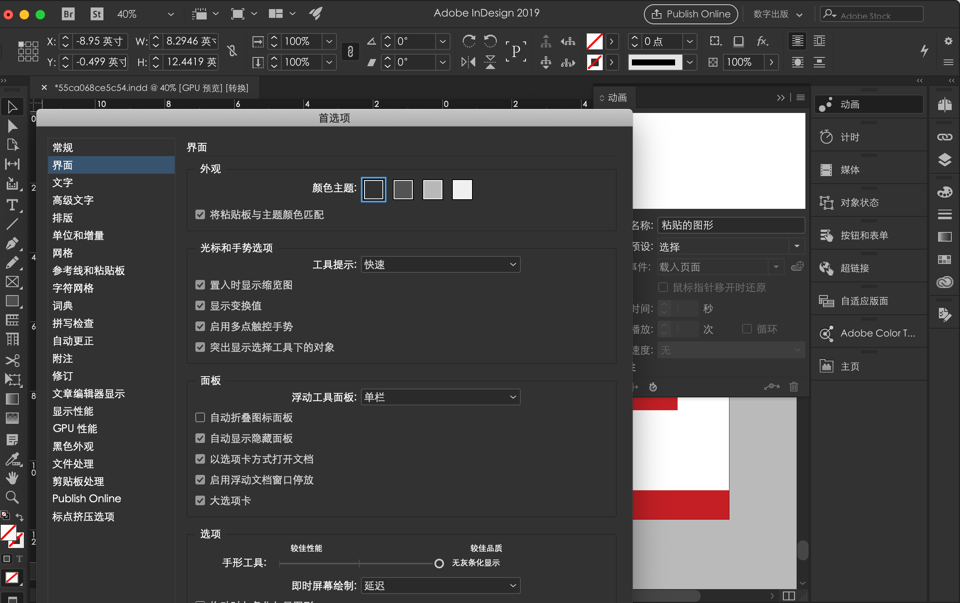This screenshot has width=960, height=603.
Task: Open Adobe Bridge via Br icon
Action: (68, 14)
